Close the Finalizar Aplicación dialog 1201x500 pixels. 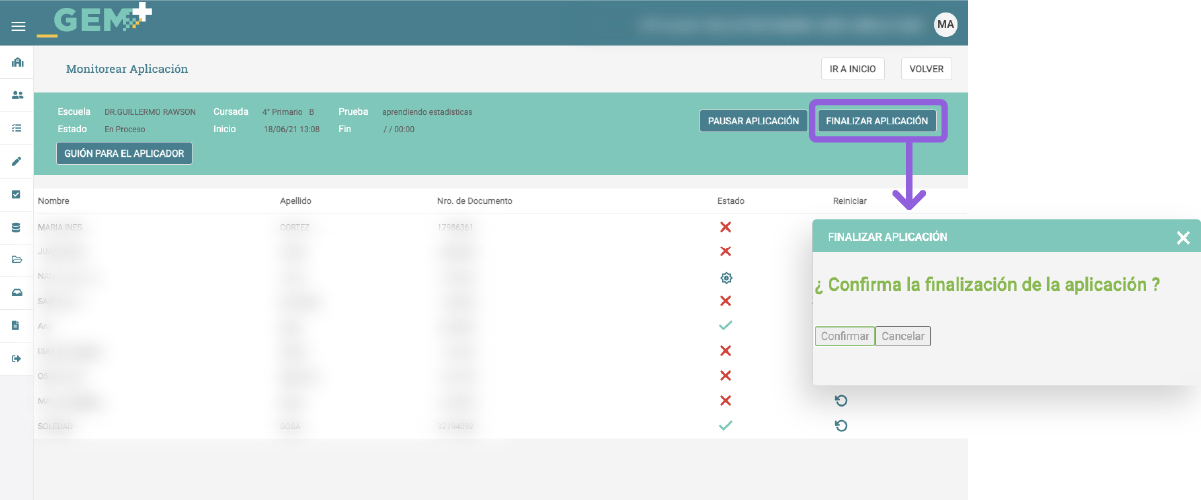(1183, 238)
